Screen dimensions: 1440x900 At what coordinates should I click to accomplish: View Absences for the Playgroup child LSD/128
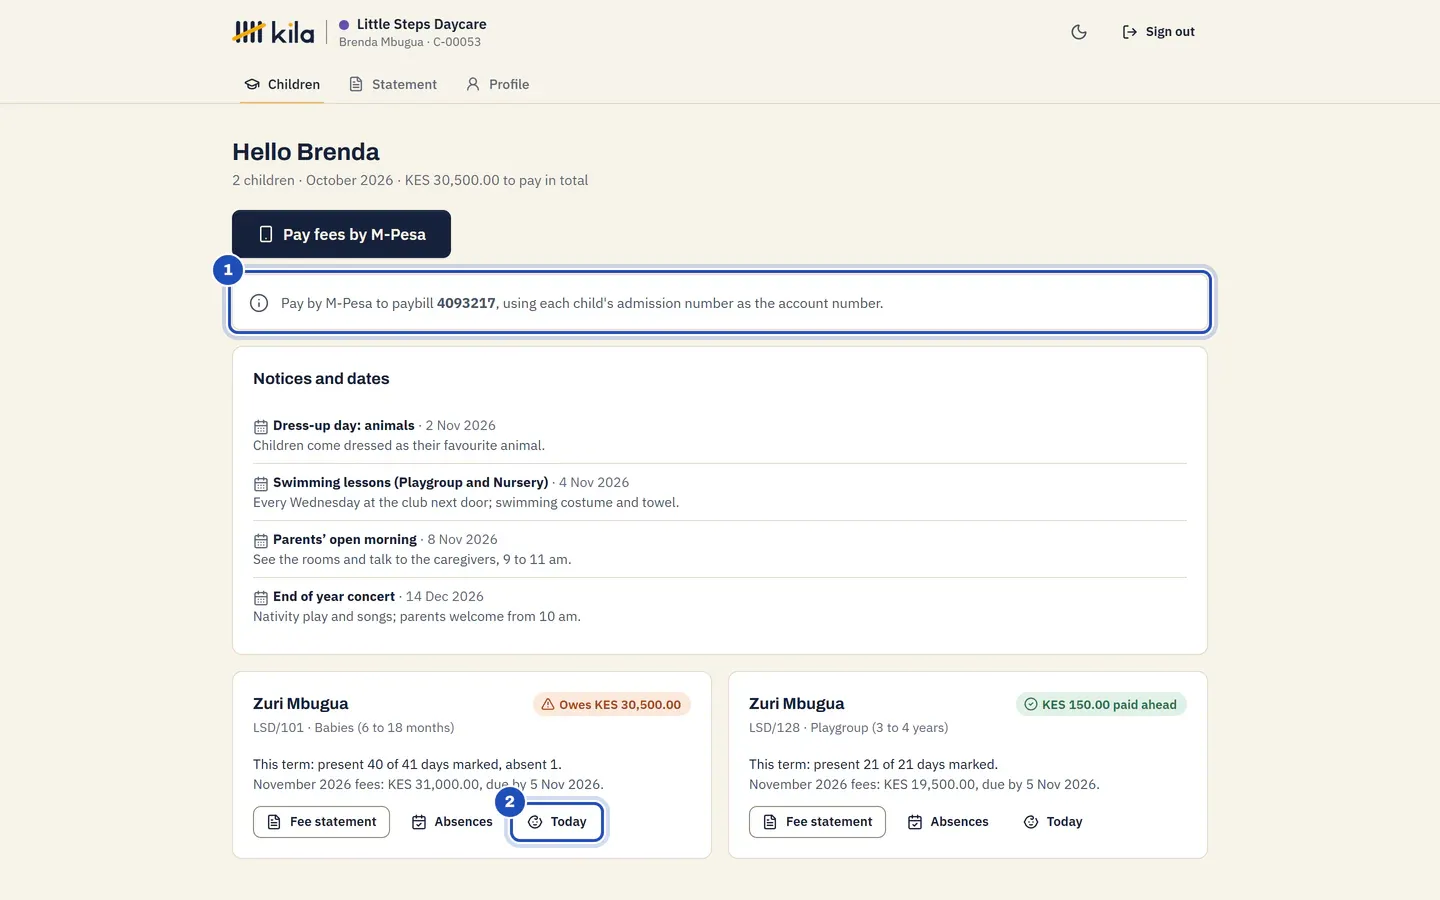click(x=948, y=822)
